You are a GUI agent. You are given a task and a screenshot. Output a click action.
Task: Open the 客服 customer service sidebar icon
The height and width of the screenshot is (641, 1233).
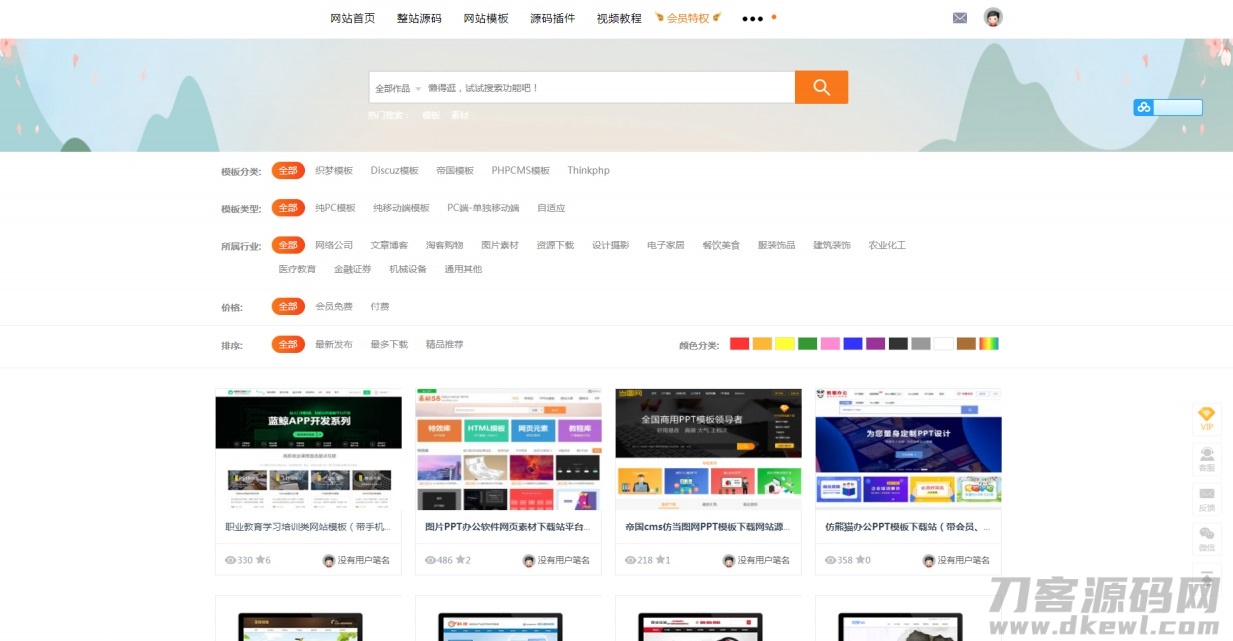[x=1207, y=460]
